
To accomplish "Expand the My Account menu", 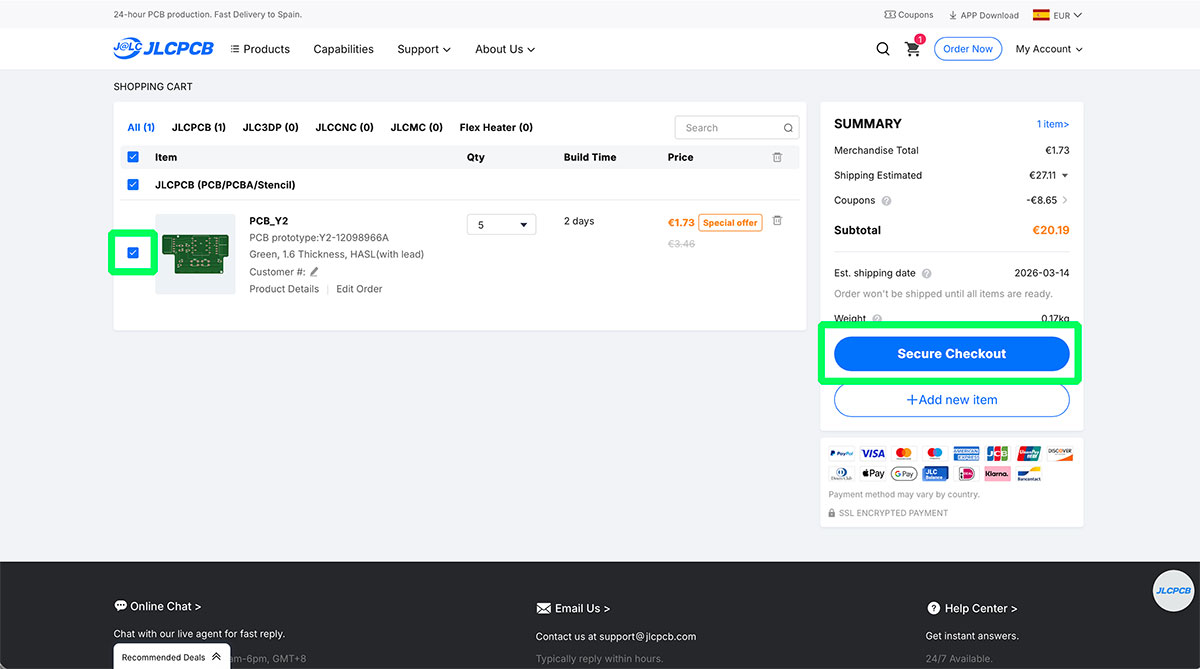I will pyautogui.click(x=1048, y=49).
